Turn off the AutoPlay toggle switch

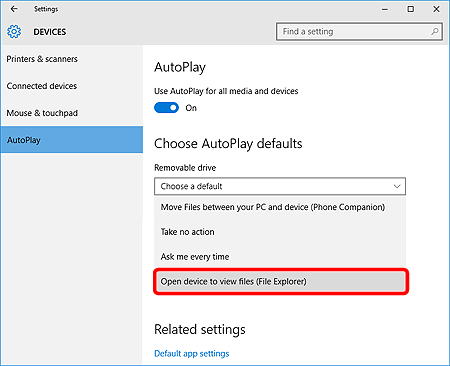166,108
